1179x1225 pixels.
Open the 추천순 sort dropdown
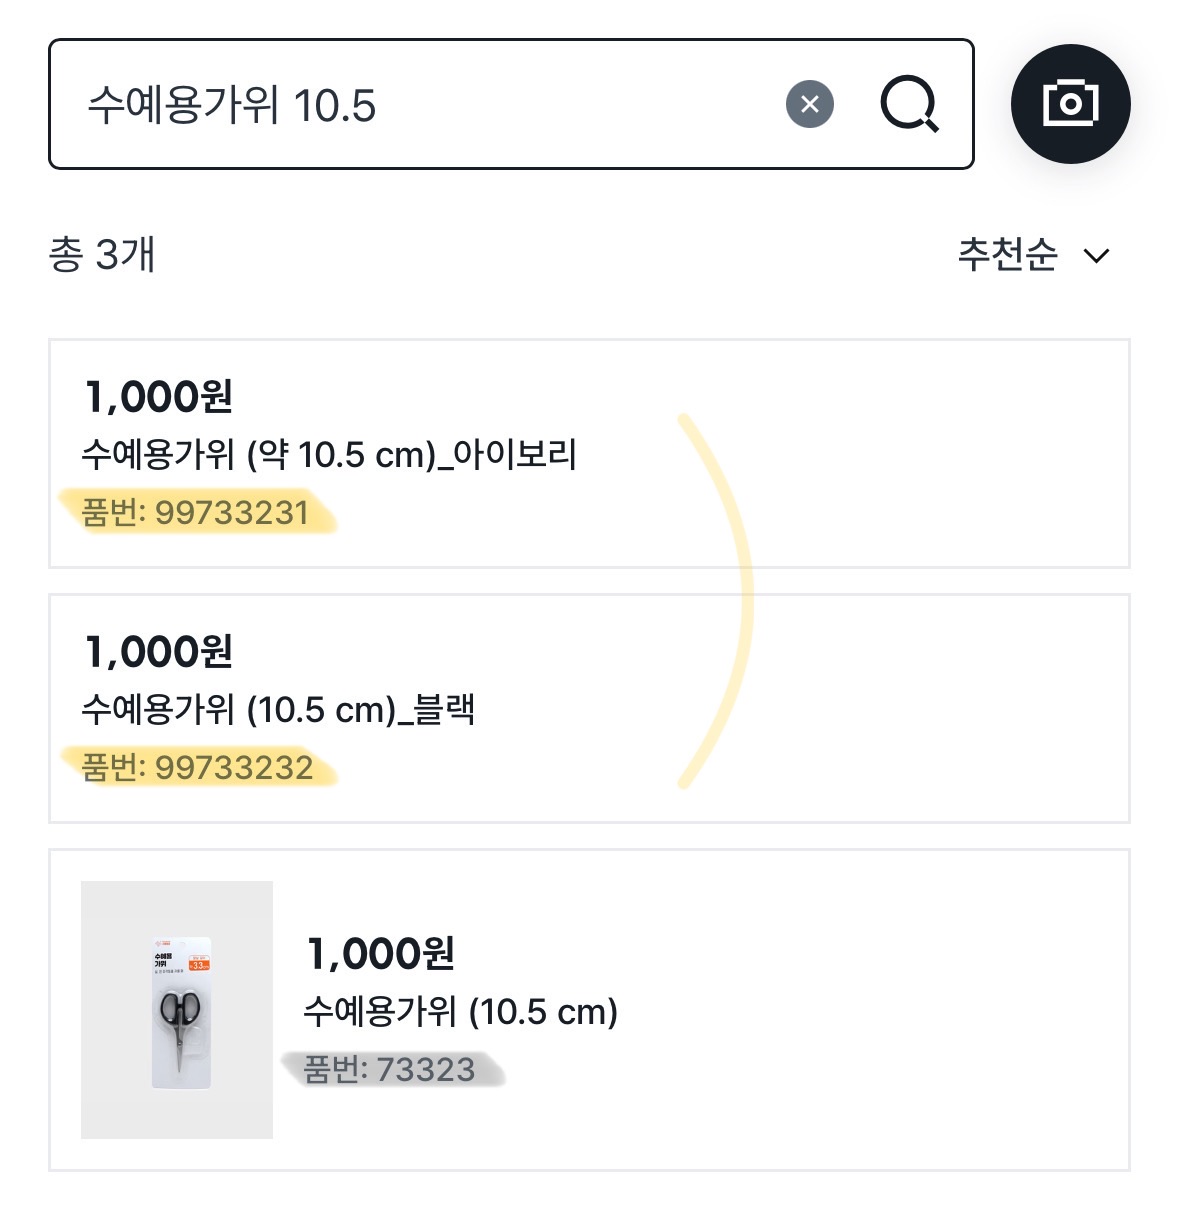click(1008, 255)
